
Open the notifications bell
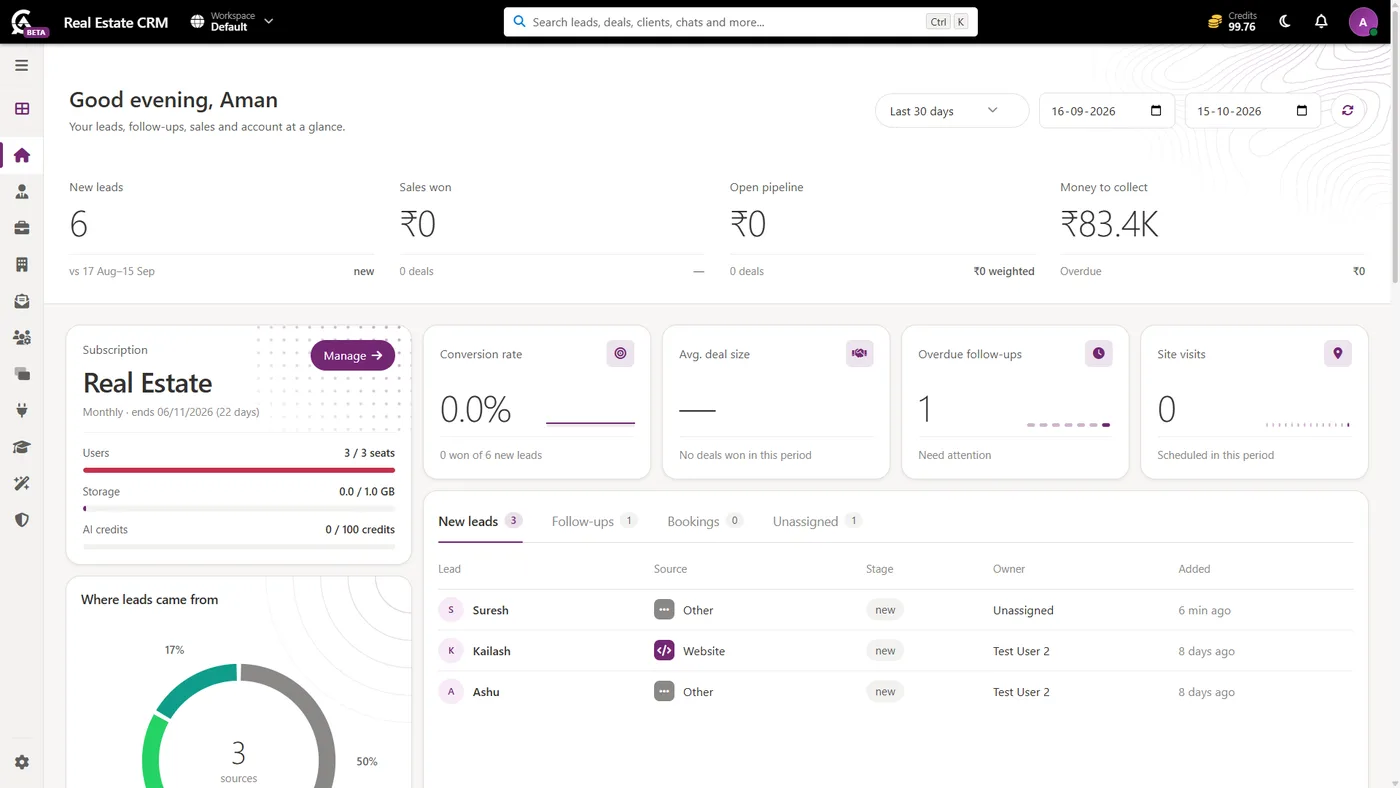[1321, 21]
